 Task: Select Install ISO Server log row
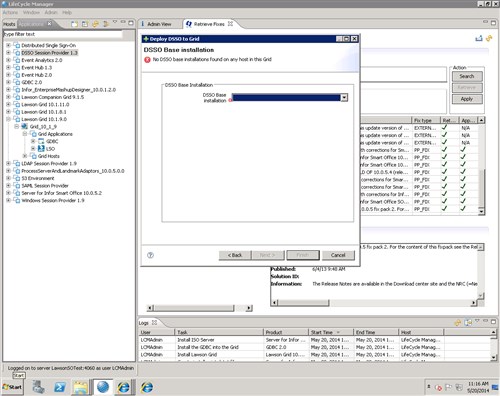tap(315, 340)
